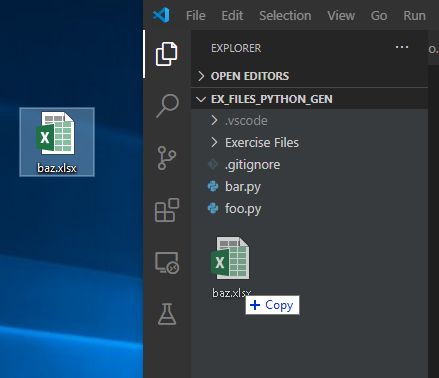
Task: Open the View menu
Action: tap(341, 16)
